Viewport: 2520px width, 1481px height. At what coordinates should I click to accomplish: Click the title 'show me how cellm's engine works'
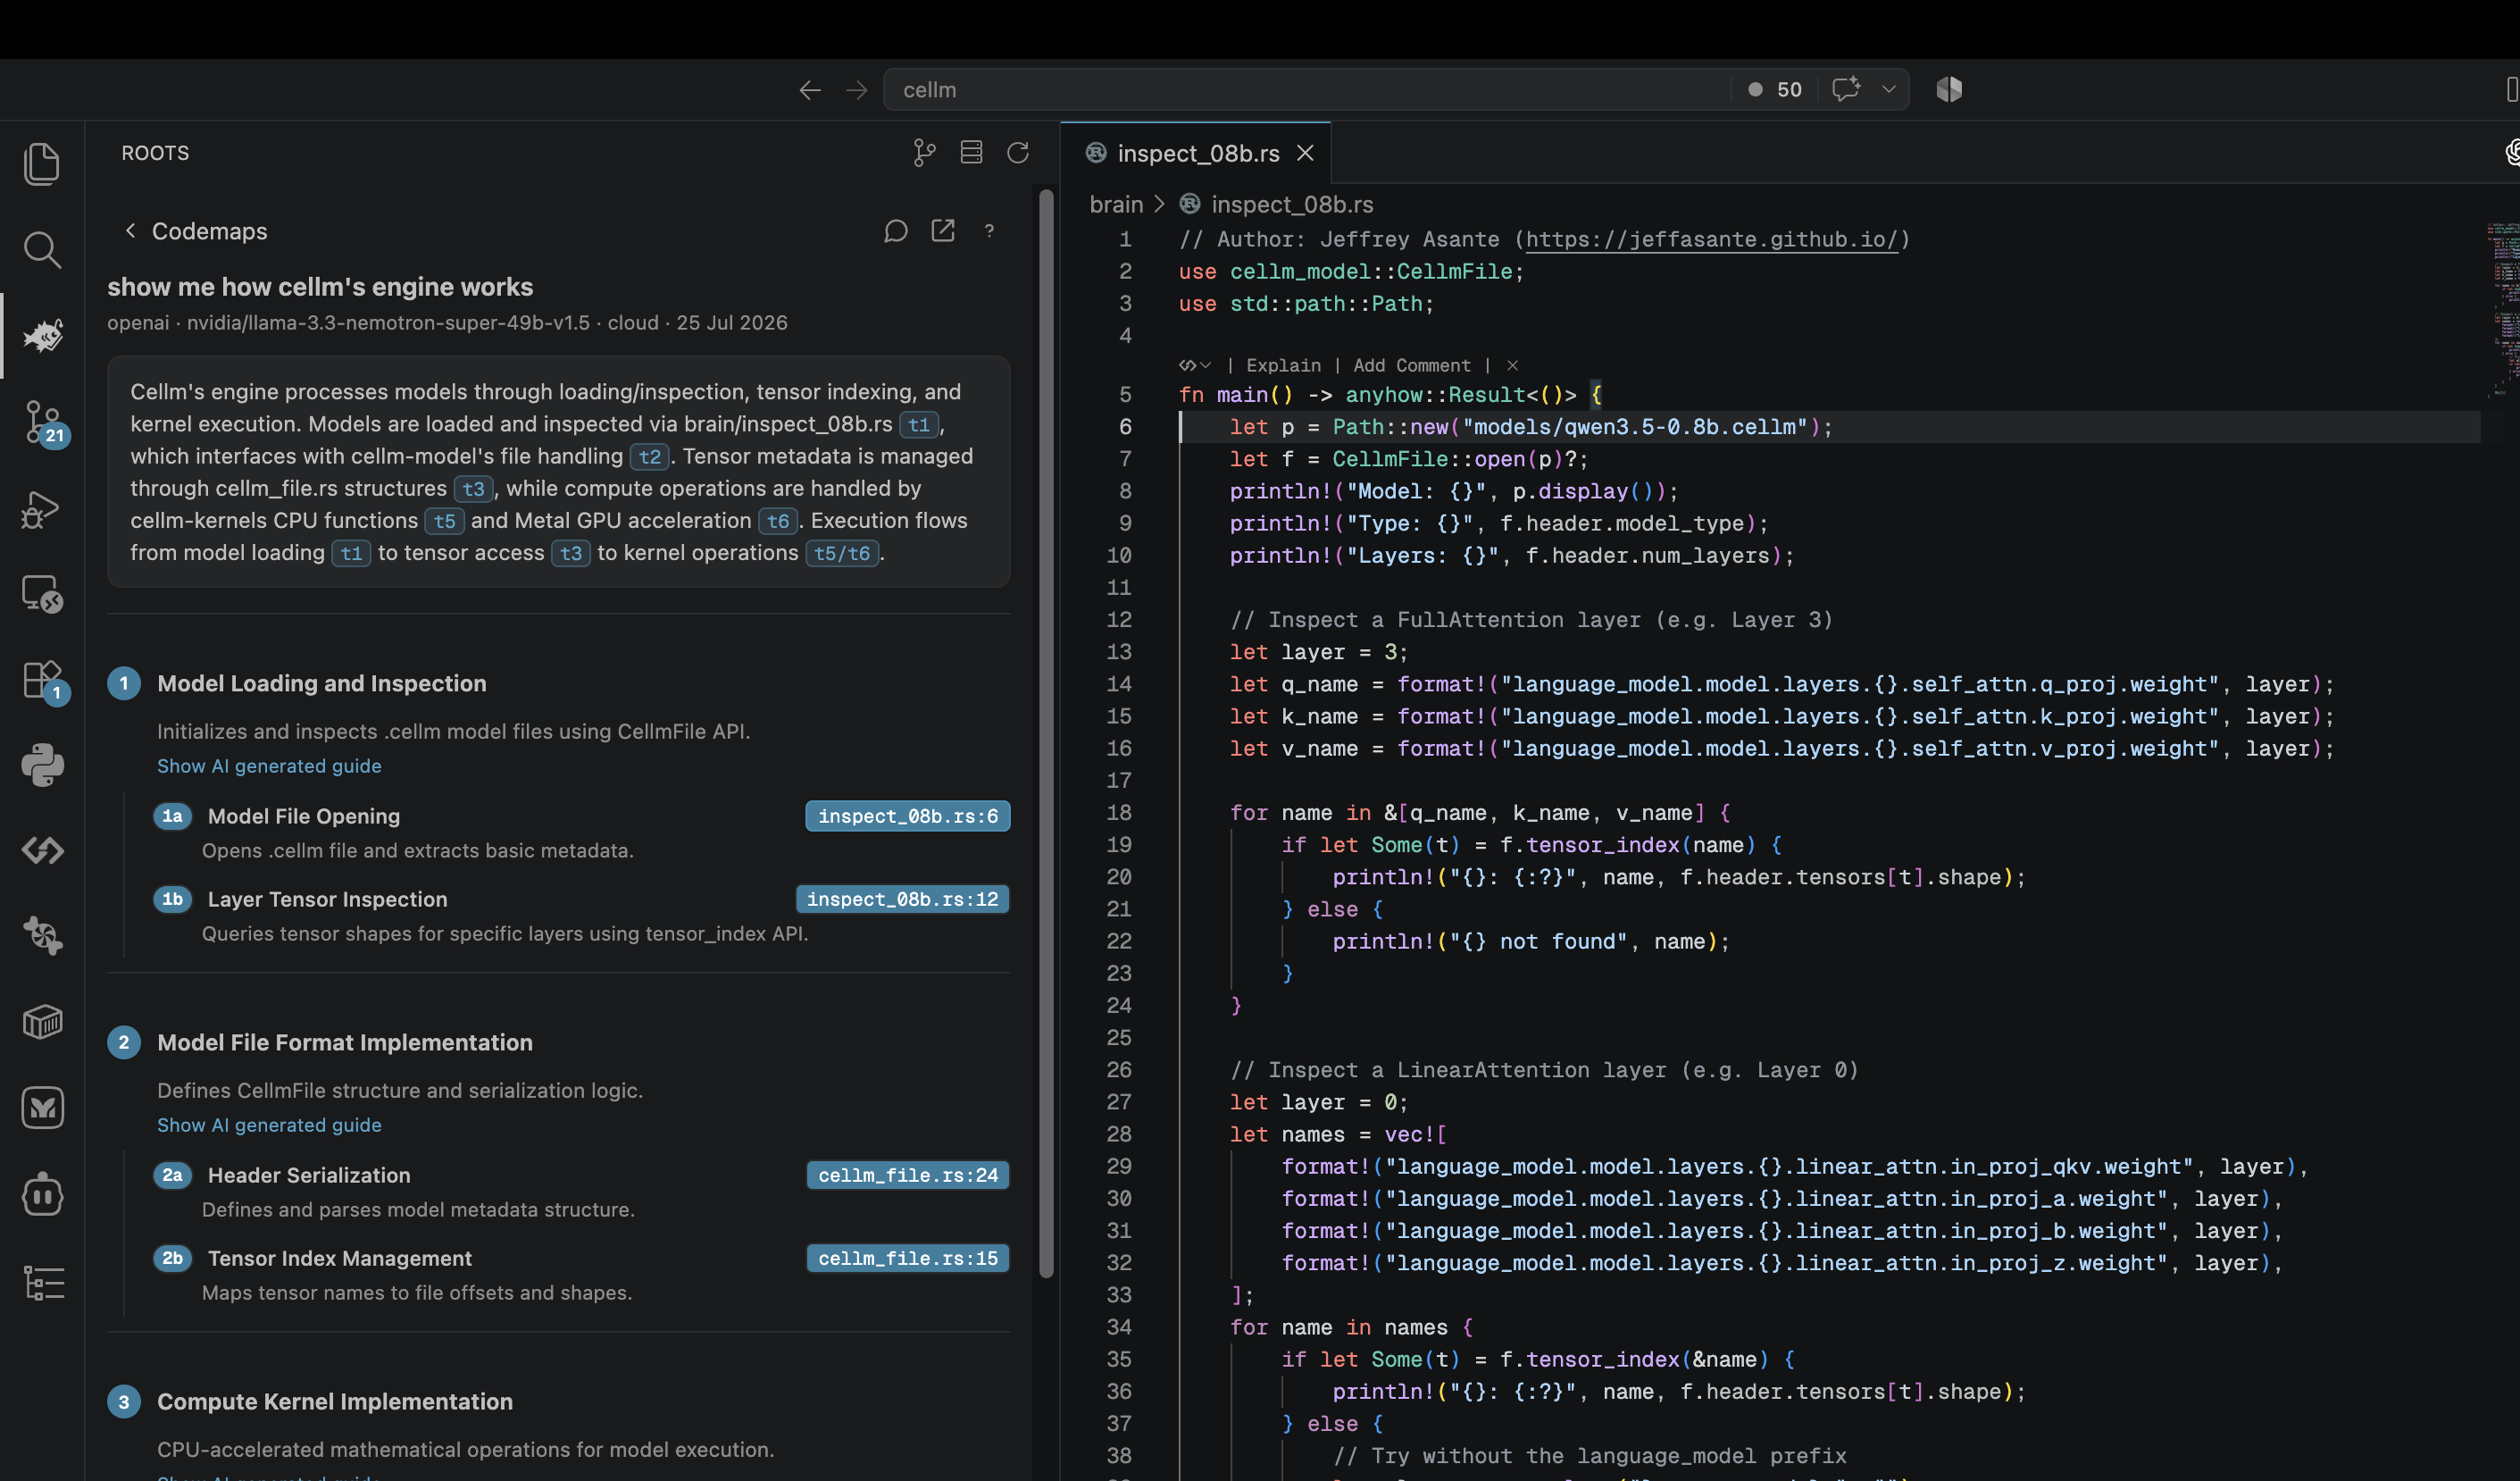(x=320, y=286)
